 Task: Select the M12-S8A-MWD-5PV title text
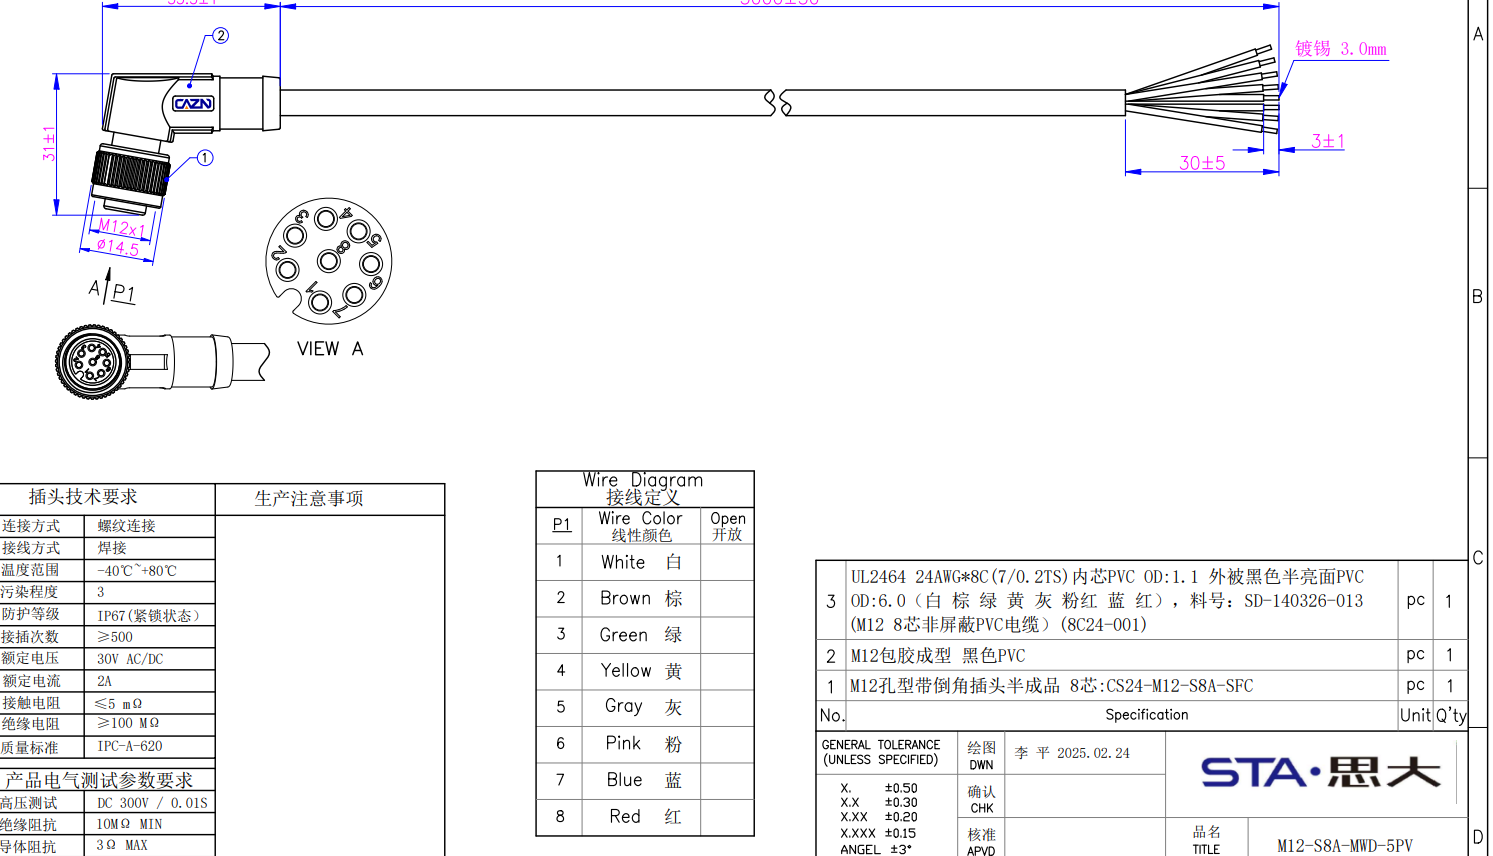click(1344, 846)
